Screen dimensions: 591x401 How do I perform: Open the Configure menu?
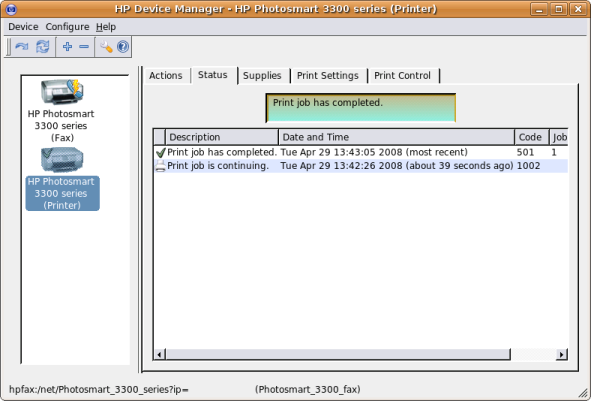pyautogui.click(x=67, y=27)
